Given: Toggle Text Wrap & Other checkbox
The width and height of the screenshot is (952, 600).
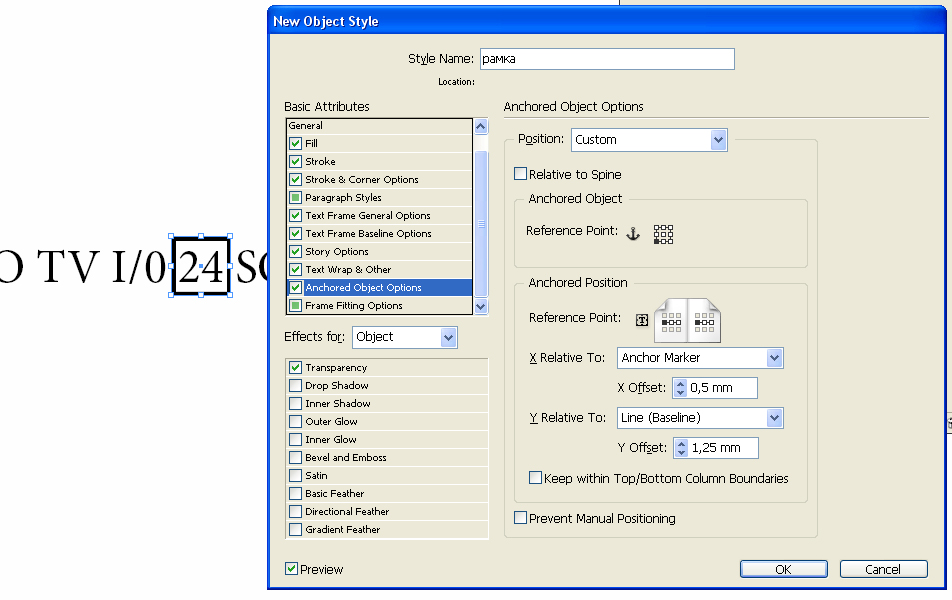Looking at the screenshot, I should (296, 269).
